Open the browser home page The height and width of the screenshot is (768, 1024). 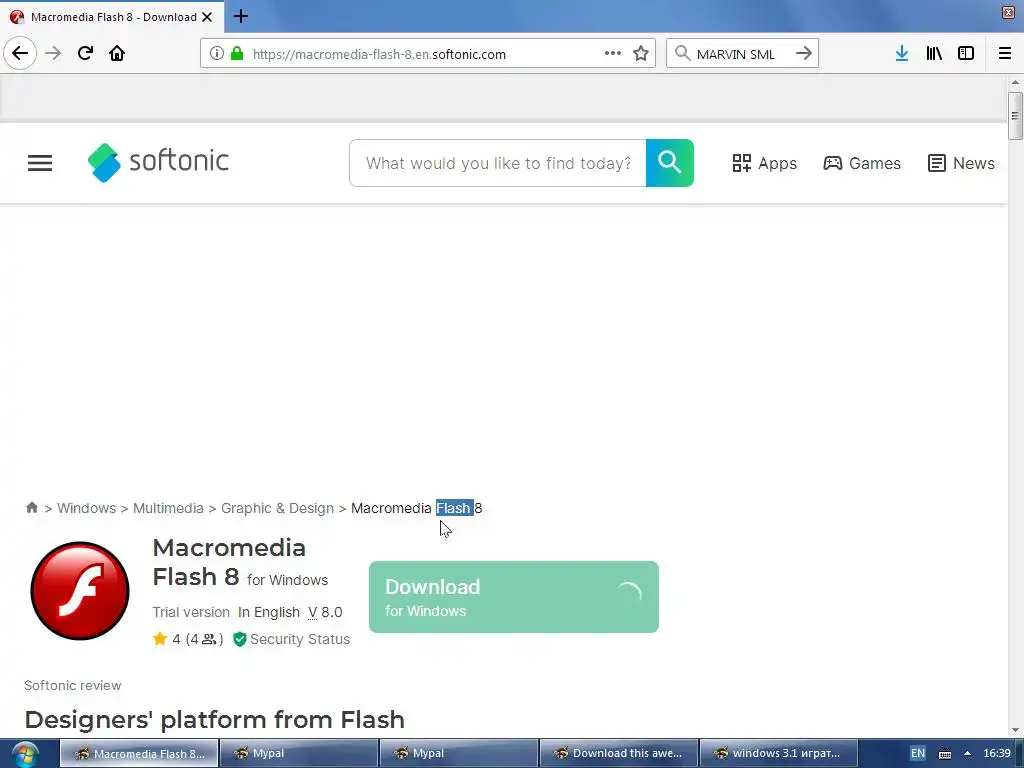tap(117, 54)
